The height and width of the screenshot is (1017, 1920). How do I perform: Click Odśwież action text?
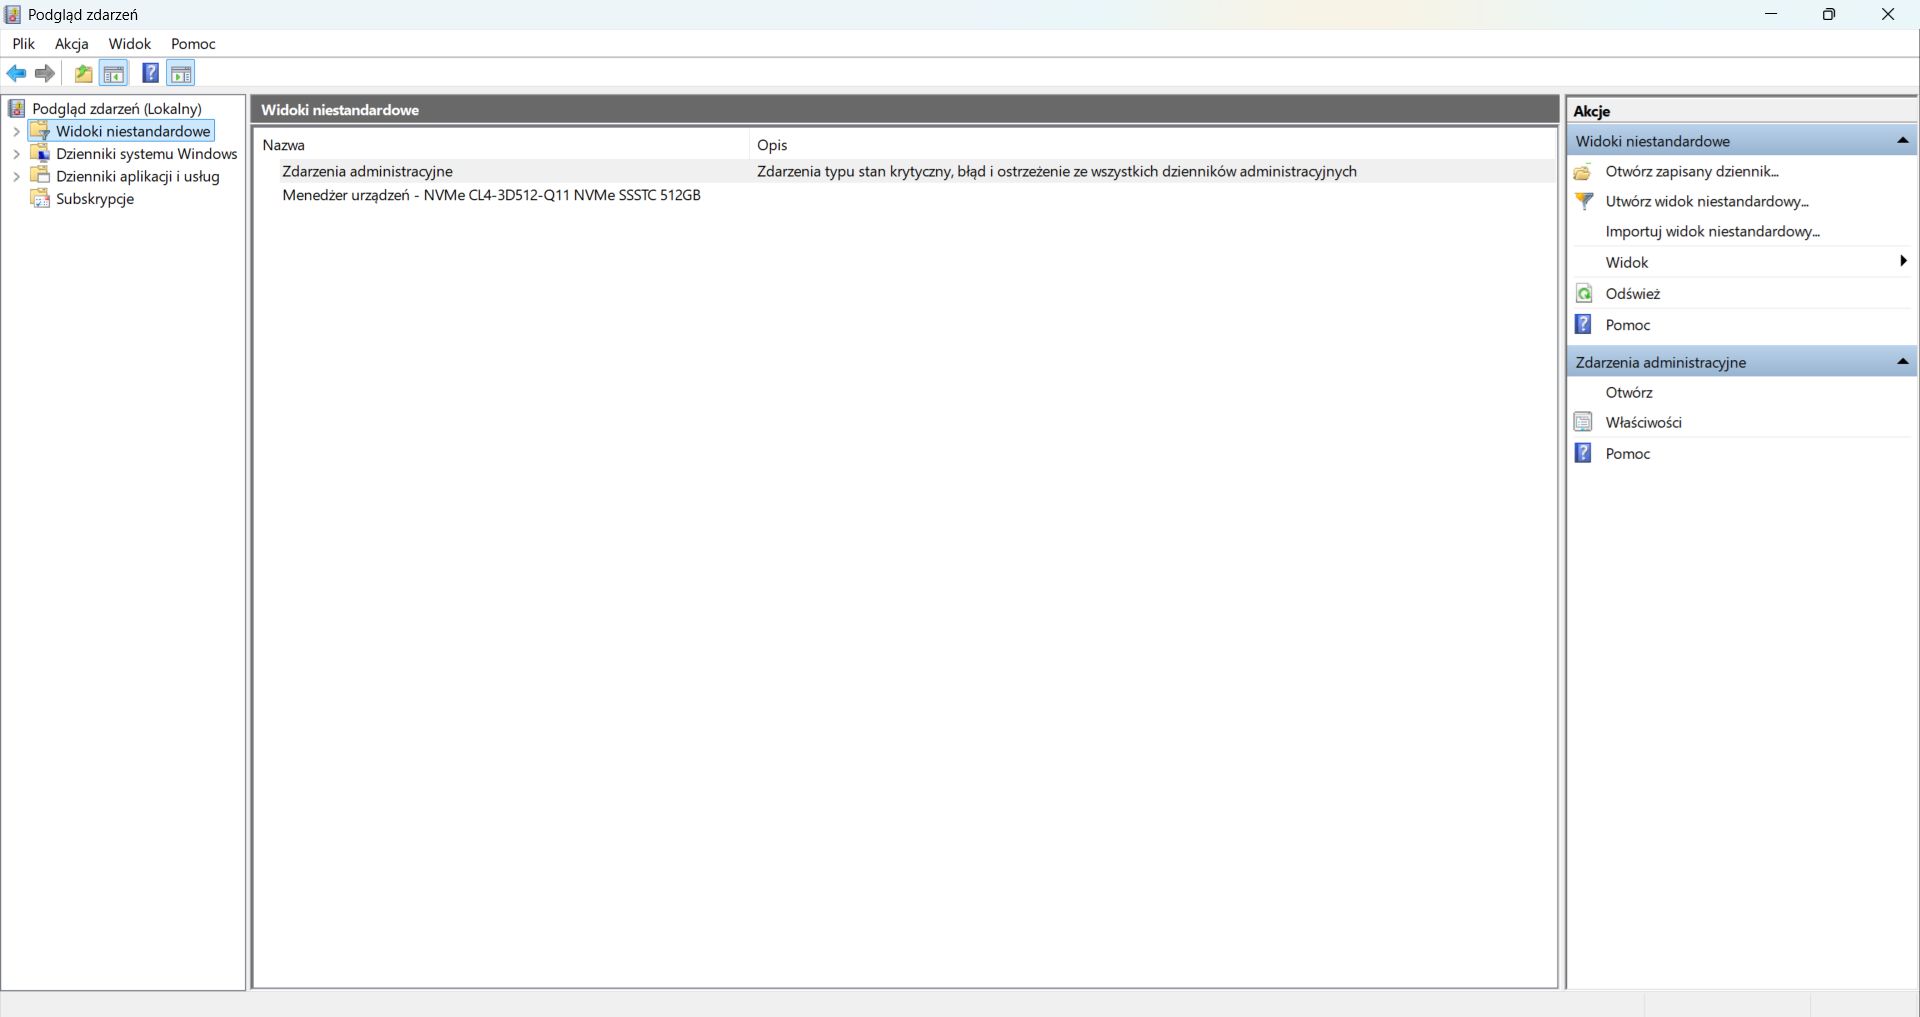point(1633,293)
